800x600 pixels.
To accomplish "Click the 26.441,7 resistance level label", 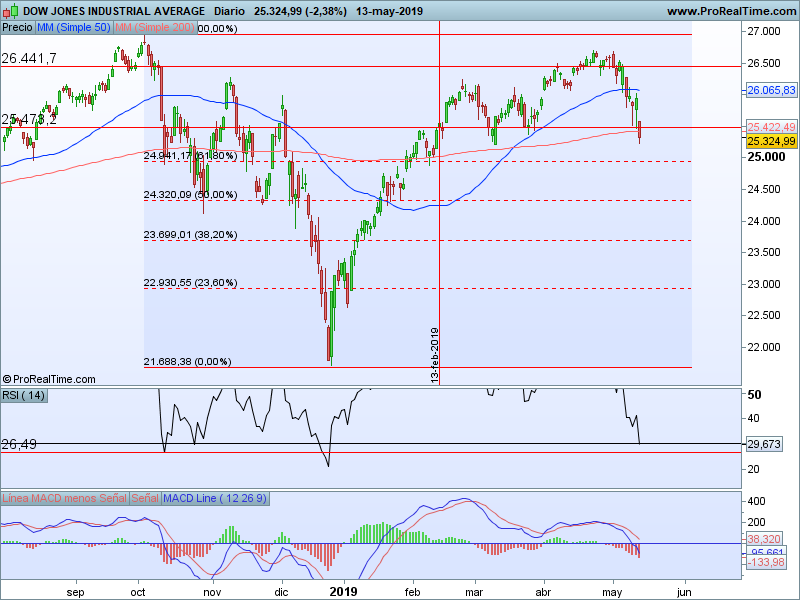I will pyautogui.click(x=29, y=59).
